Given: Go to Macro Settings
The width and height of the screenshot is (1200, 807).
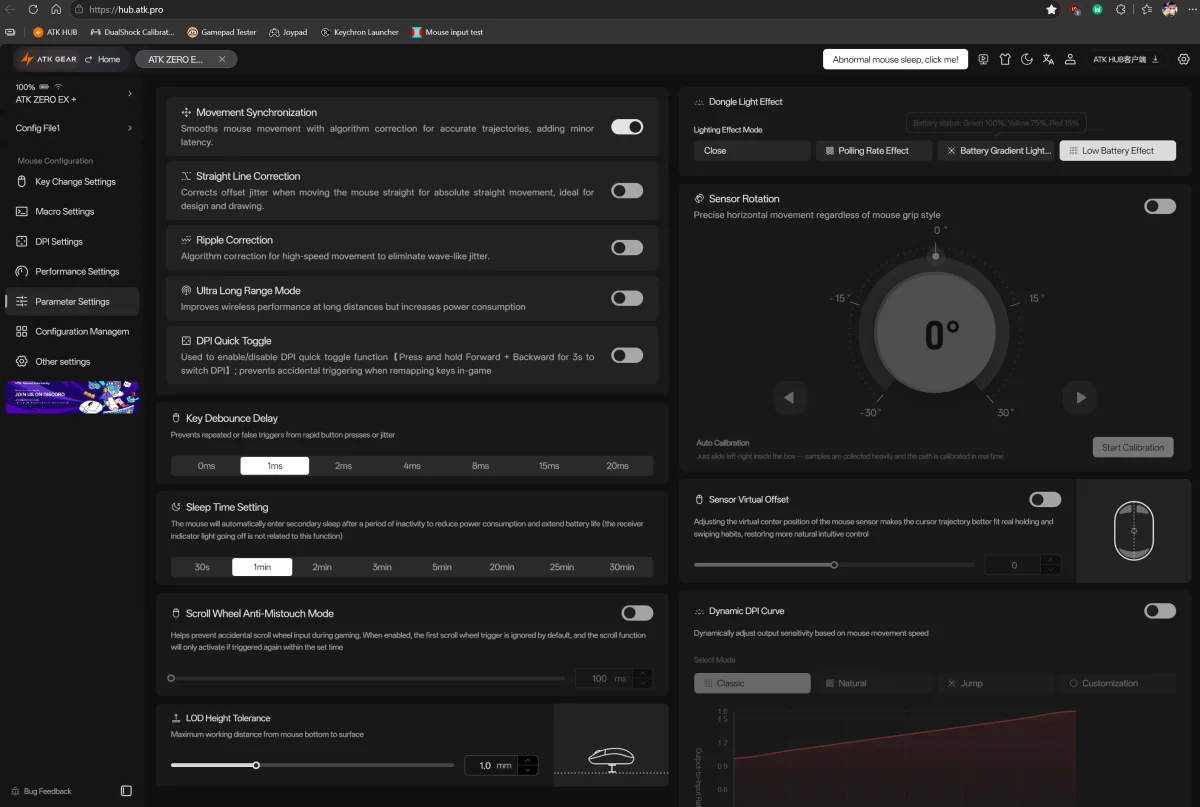Looking at the screenshot, I should 72,212.
